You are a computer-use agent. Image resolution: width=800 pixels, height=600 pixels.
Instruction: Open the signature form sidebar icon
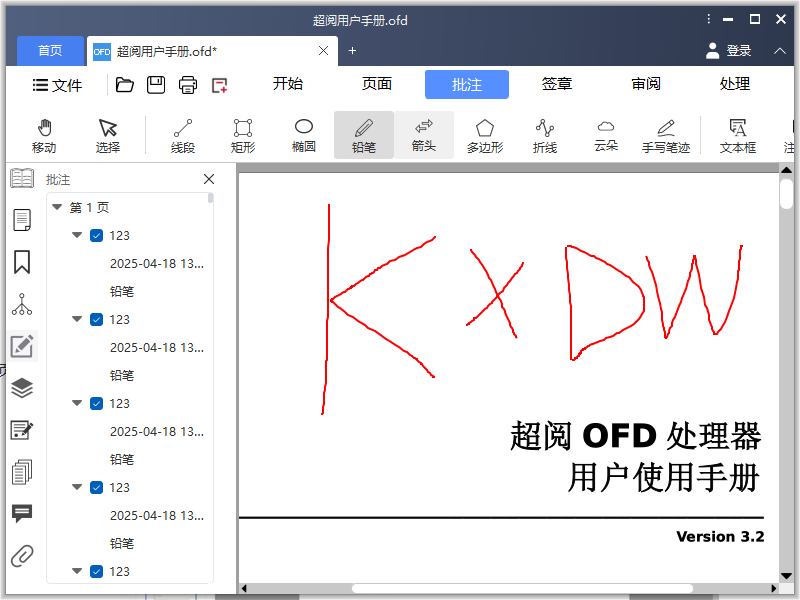[x=22, y=430]
